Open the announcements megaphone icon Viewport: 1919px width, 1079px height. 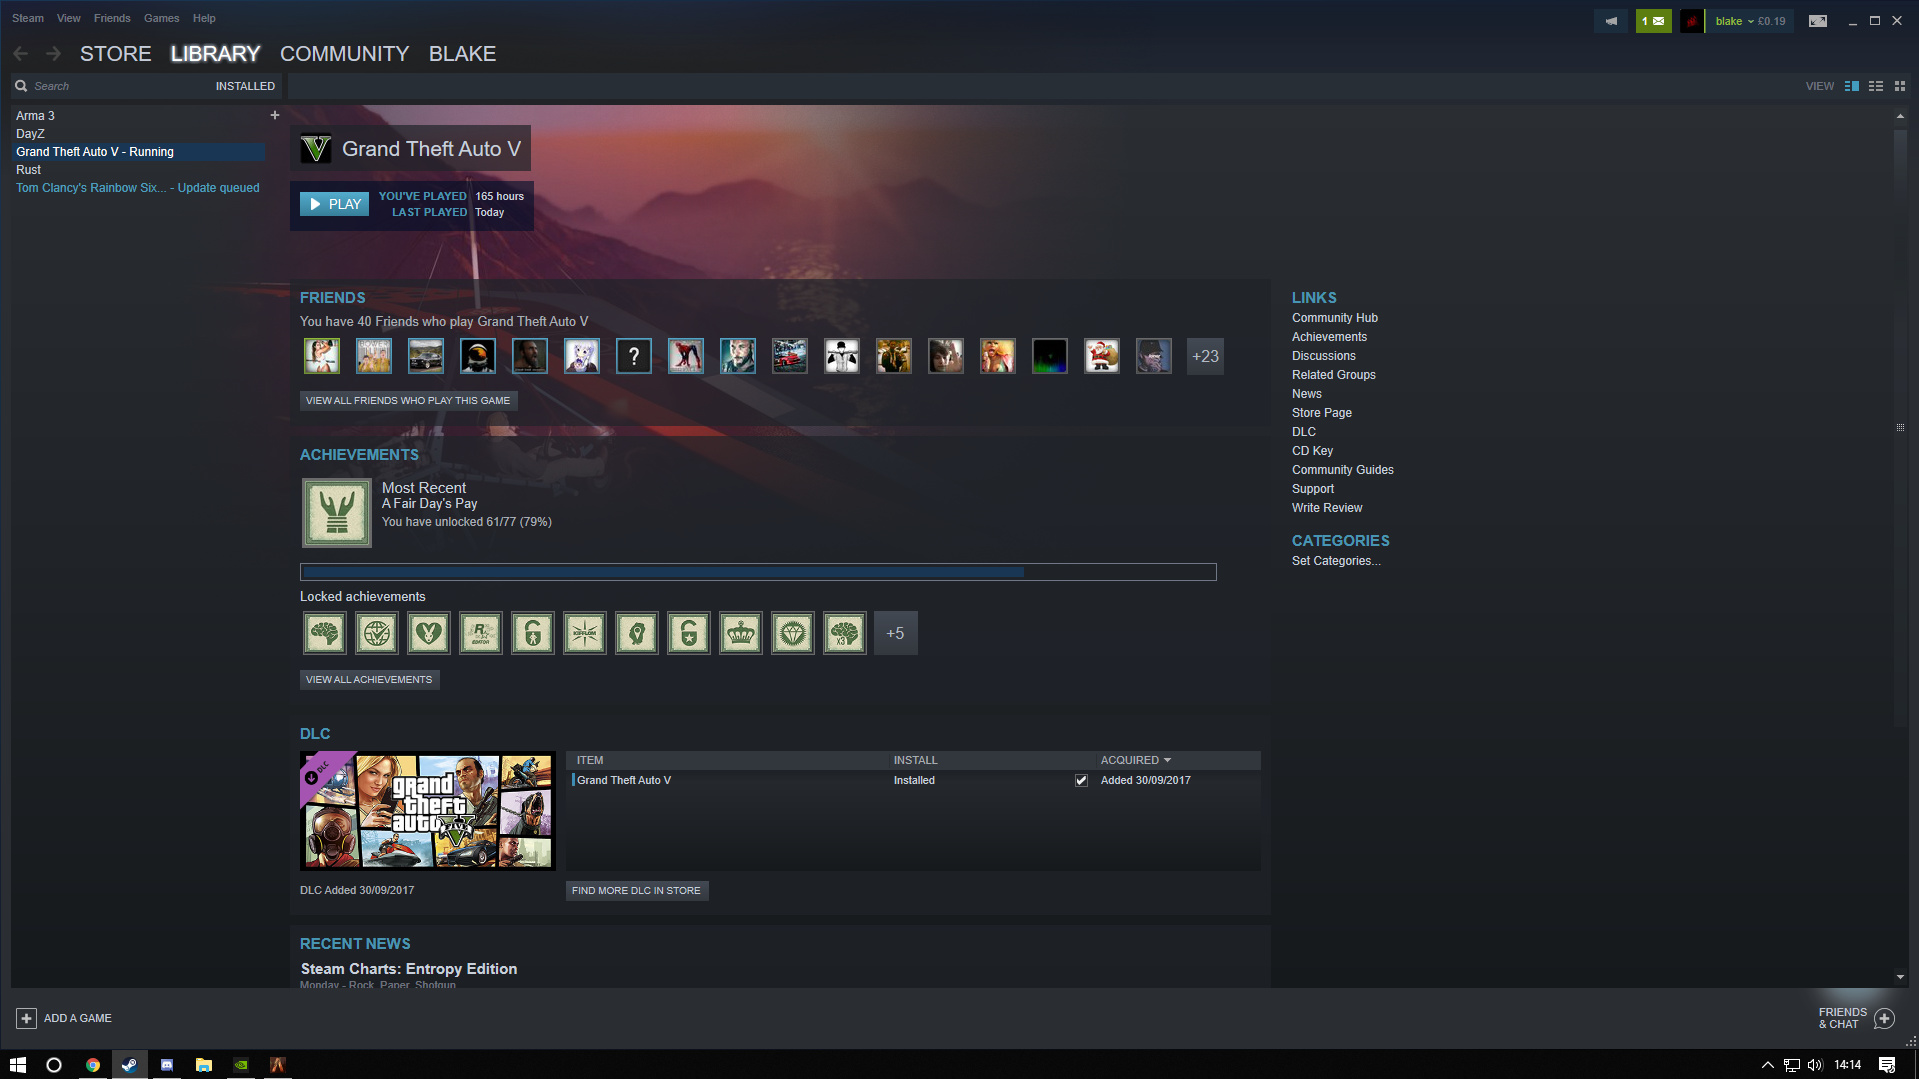point(1611,21)
